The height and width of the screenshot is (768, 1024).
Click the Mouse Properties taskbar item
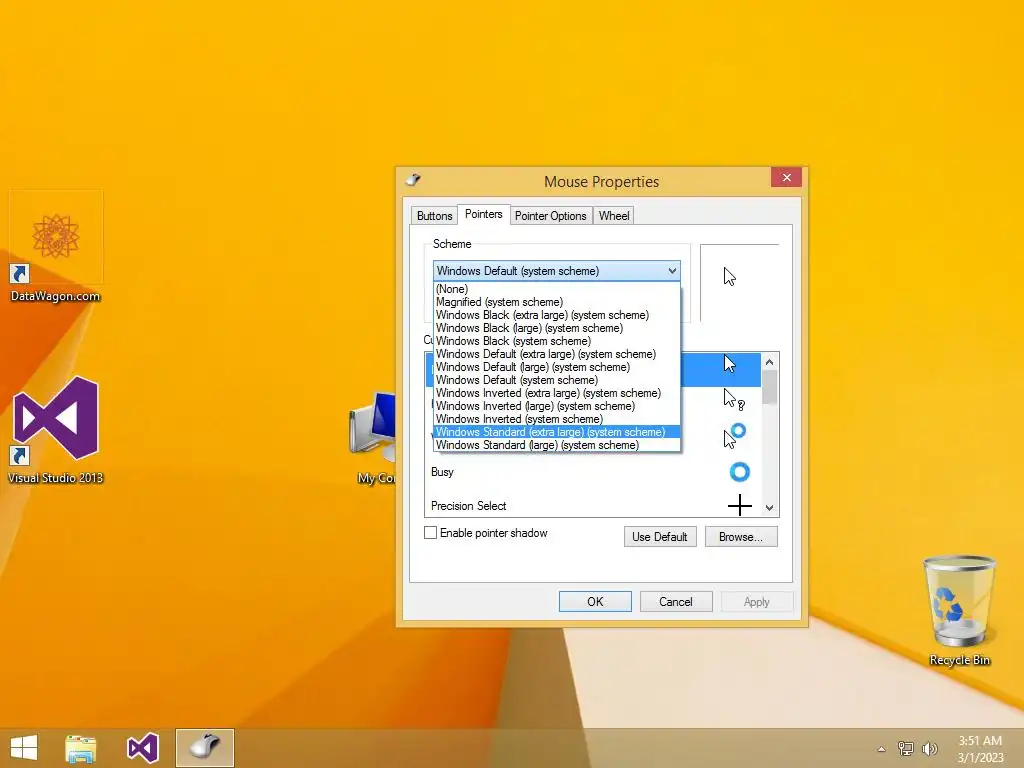(x=204, y=748)
